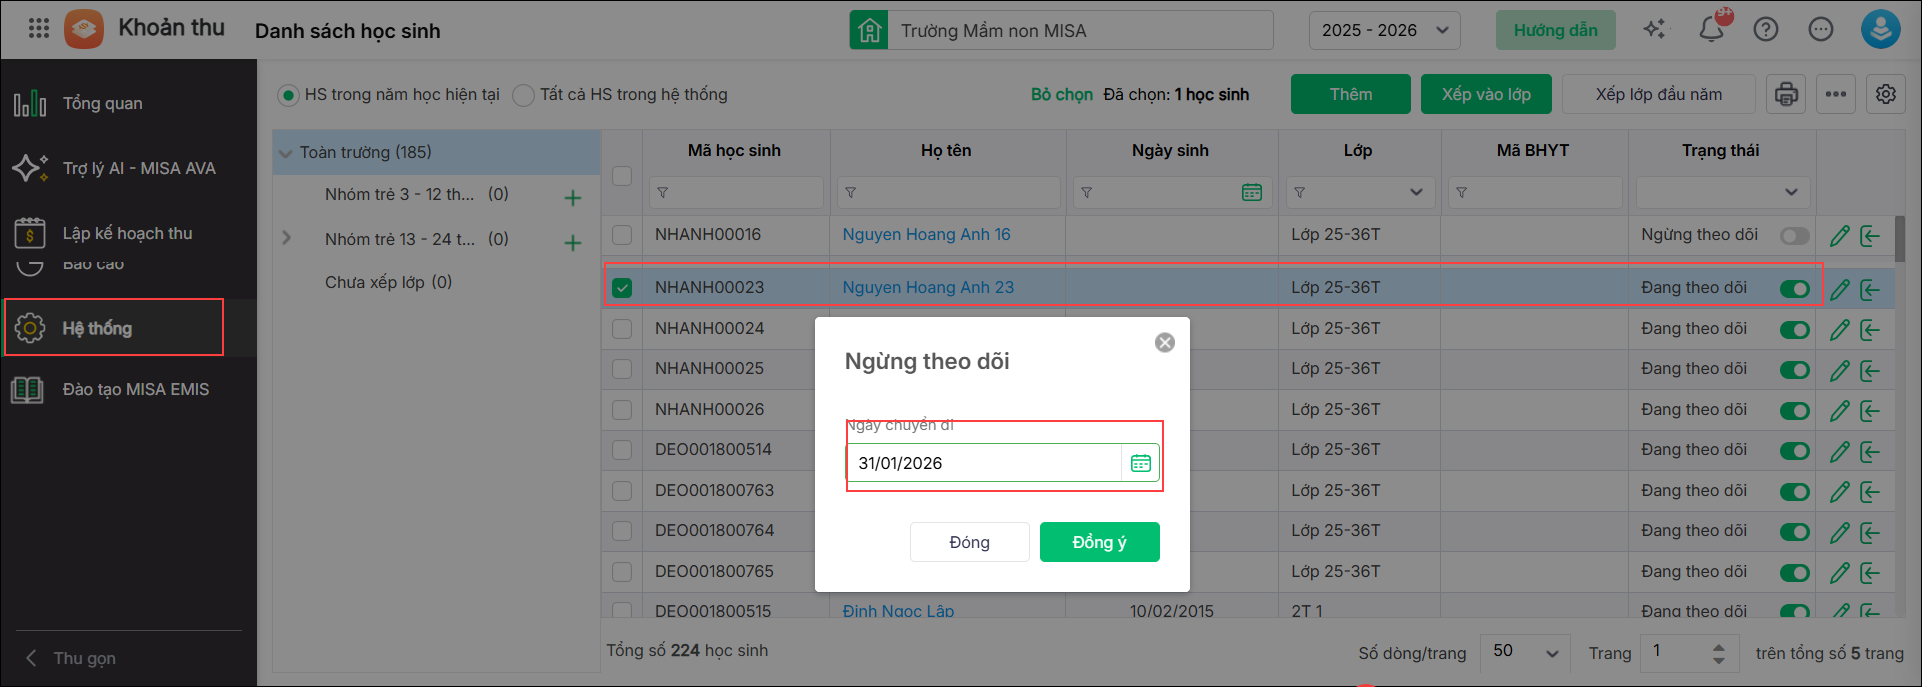This screenshot has height=687, width=1922.
Task: Click the school house icon beside Trường Mầm non MISA
Action: 869,30
